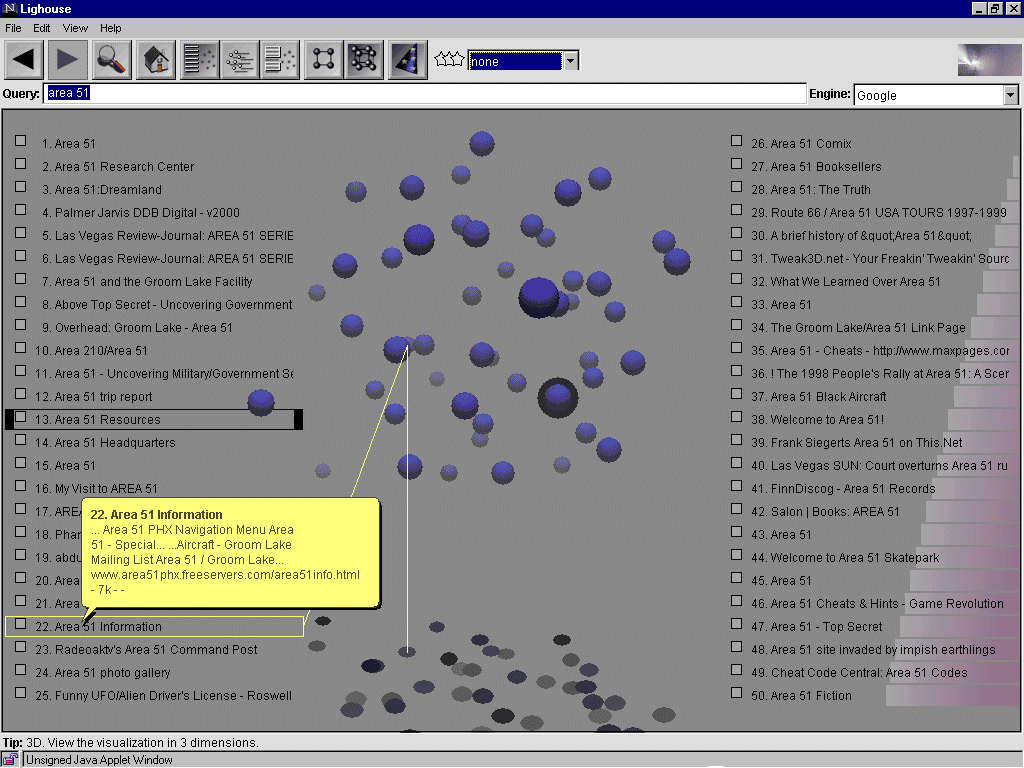Viewport: 1024px width, 768px height.
Task: Open result 22. Area 51 Information
Action: (108, 627)
